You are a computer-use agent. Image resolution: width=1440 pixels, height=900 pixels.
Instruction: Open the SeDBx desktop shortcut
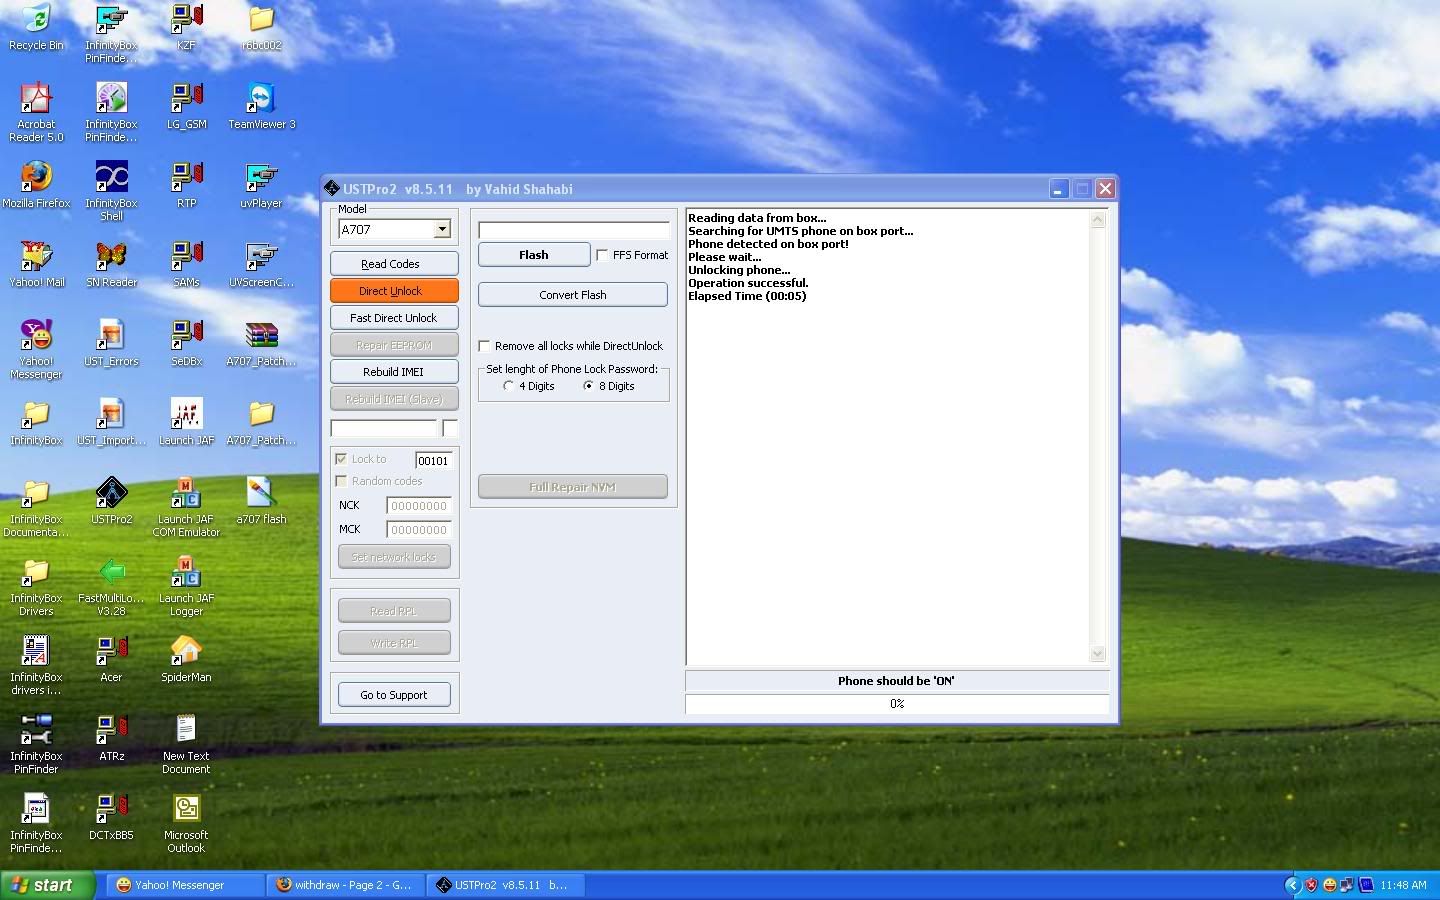[x=186, y=343]
